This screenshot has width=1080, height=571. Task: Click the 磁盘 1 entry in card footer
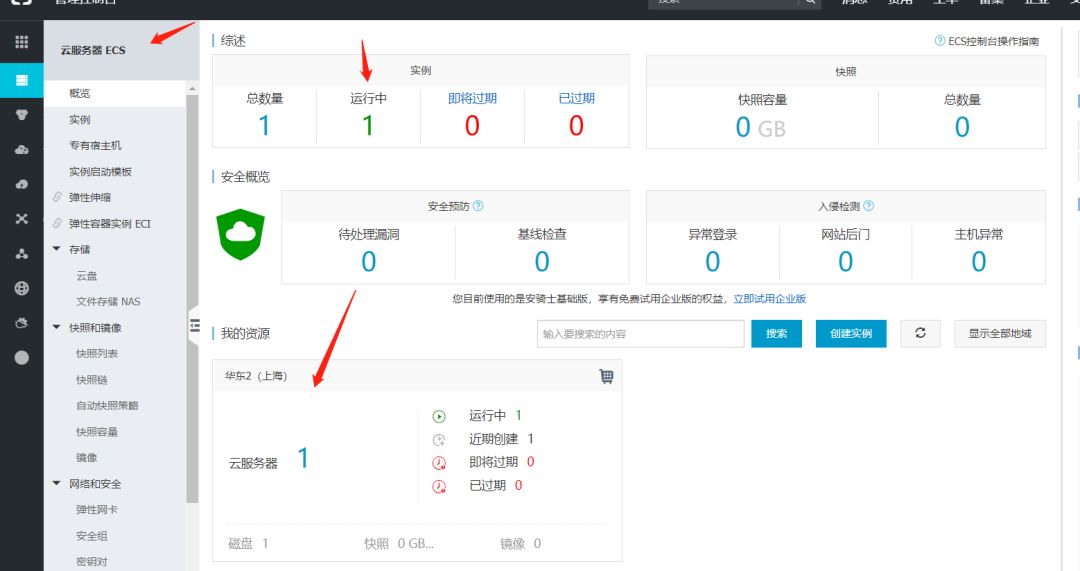point(248,543)
